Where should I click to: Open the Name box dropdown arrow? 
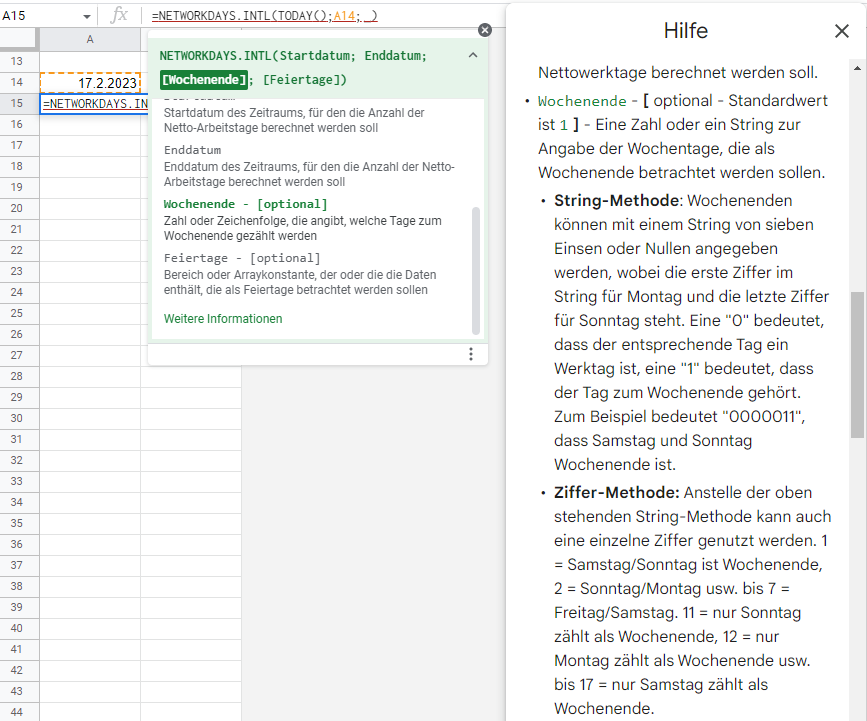tap(86, 16)
